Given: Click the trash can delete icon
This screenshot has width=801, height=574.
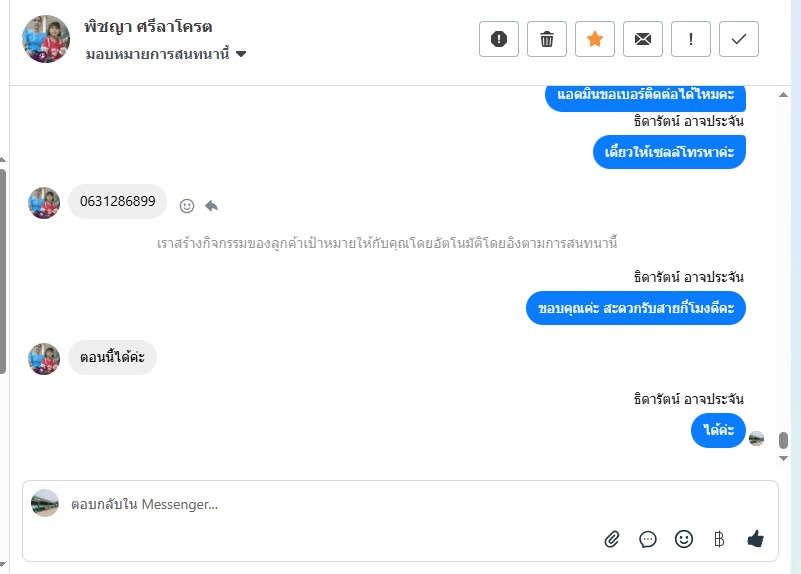Looking at the screenshot, I should (547, 39).
